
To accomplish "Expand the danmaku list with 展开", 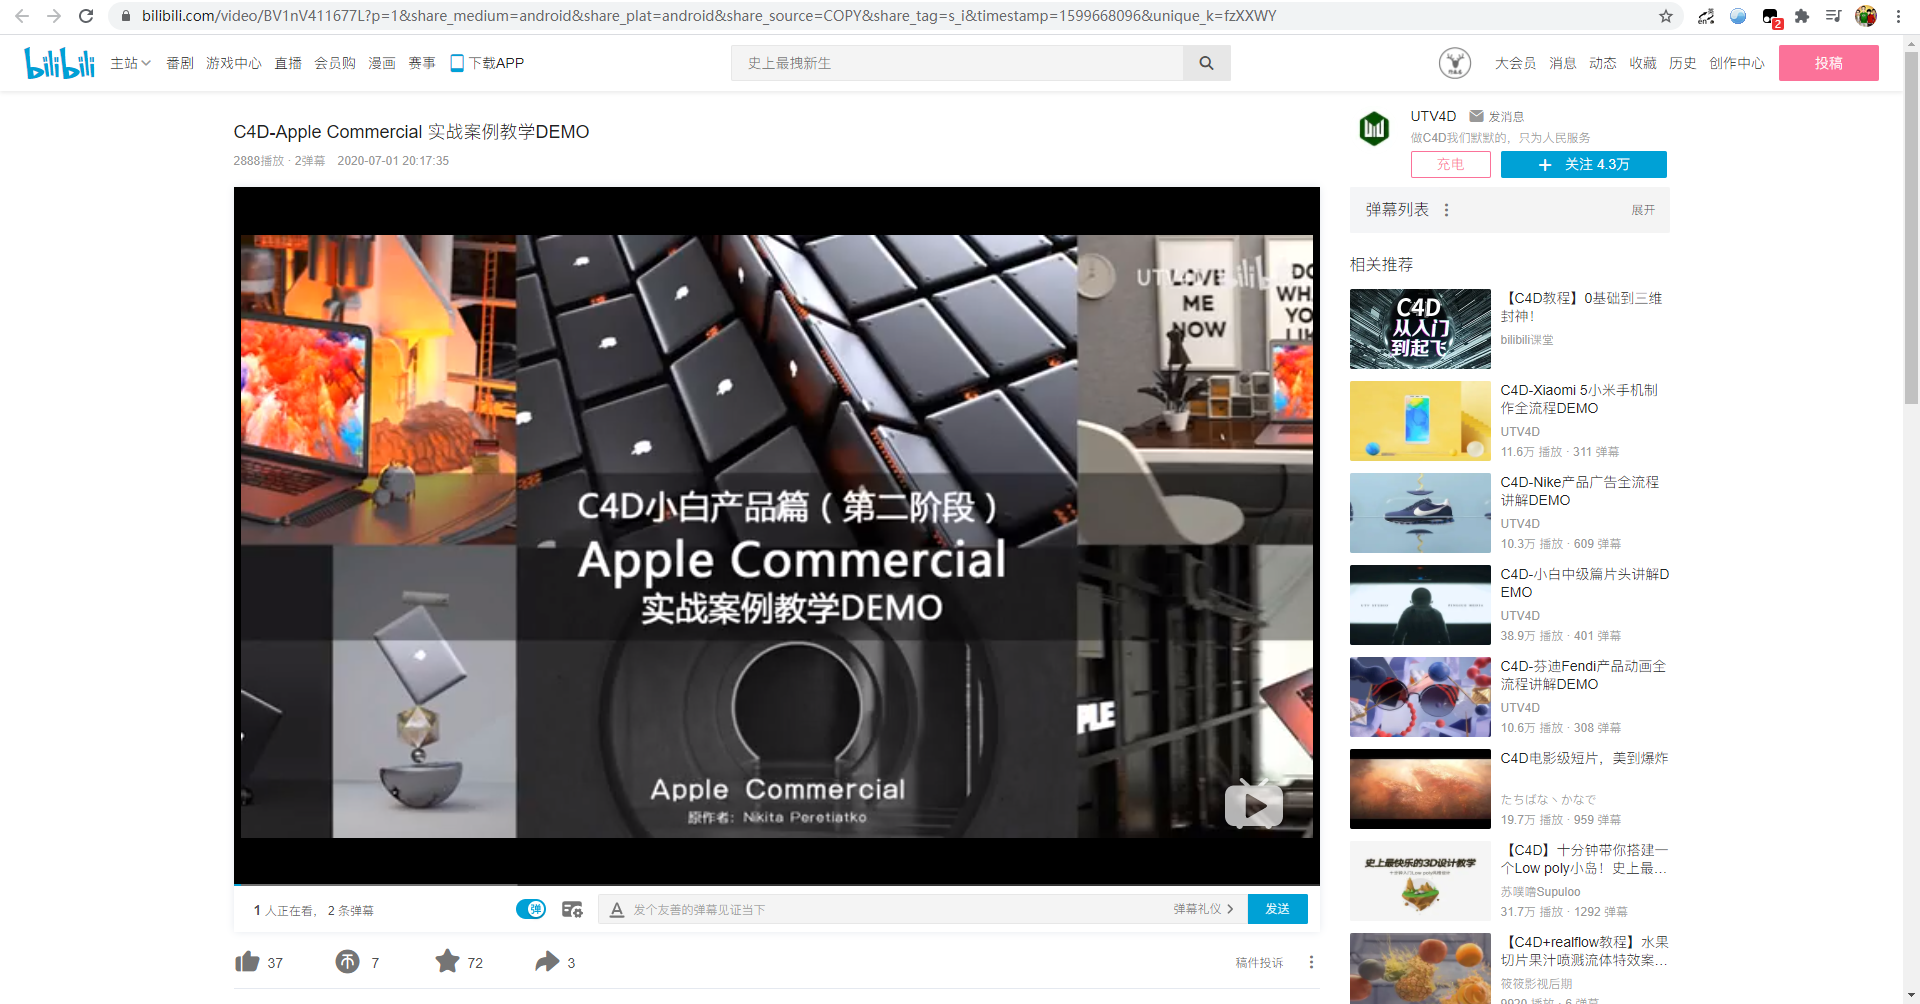I will (1642, 210).
